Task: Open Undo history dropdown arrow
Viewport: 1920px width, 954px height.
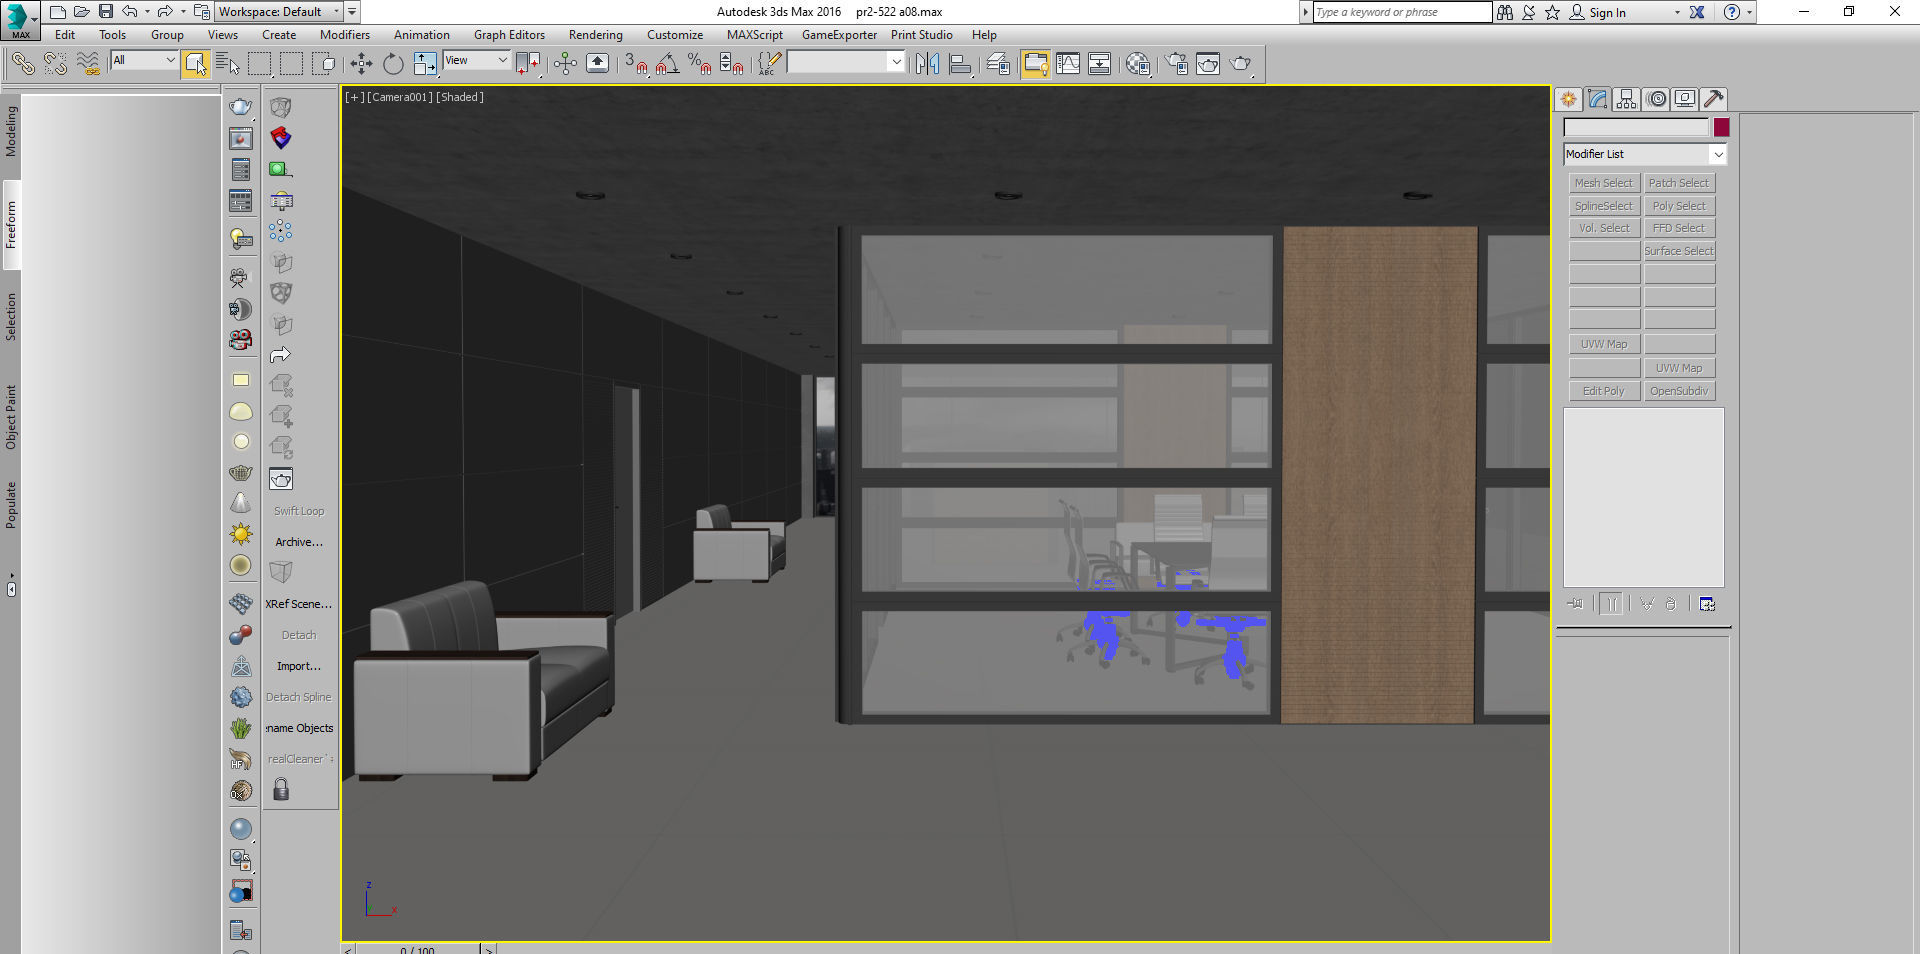Action: pos(147,12)
